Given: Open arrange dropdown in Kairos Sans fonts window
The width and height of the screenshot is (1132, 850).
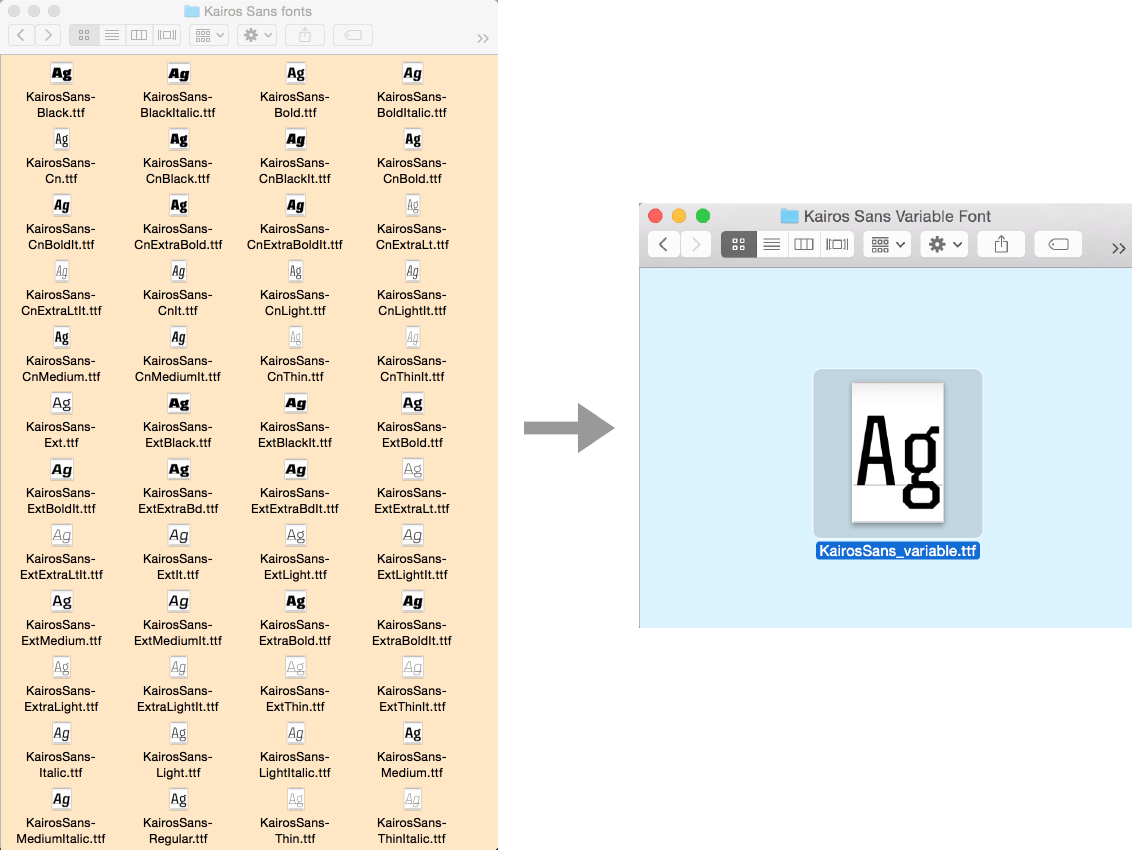Looking at the screenshot, I should [209, 35].
